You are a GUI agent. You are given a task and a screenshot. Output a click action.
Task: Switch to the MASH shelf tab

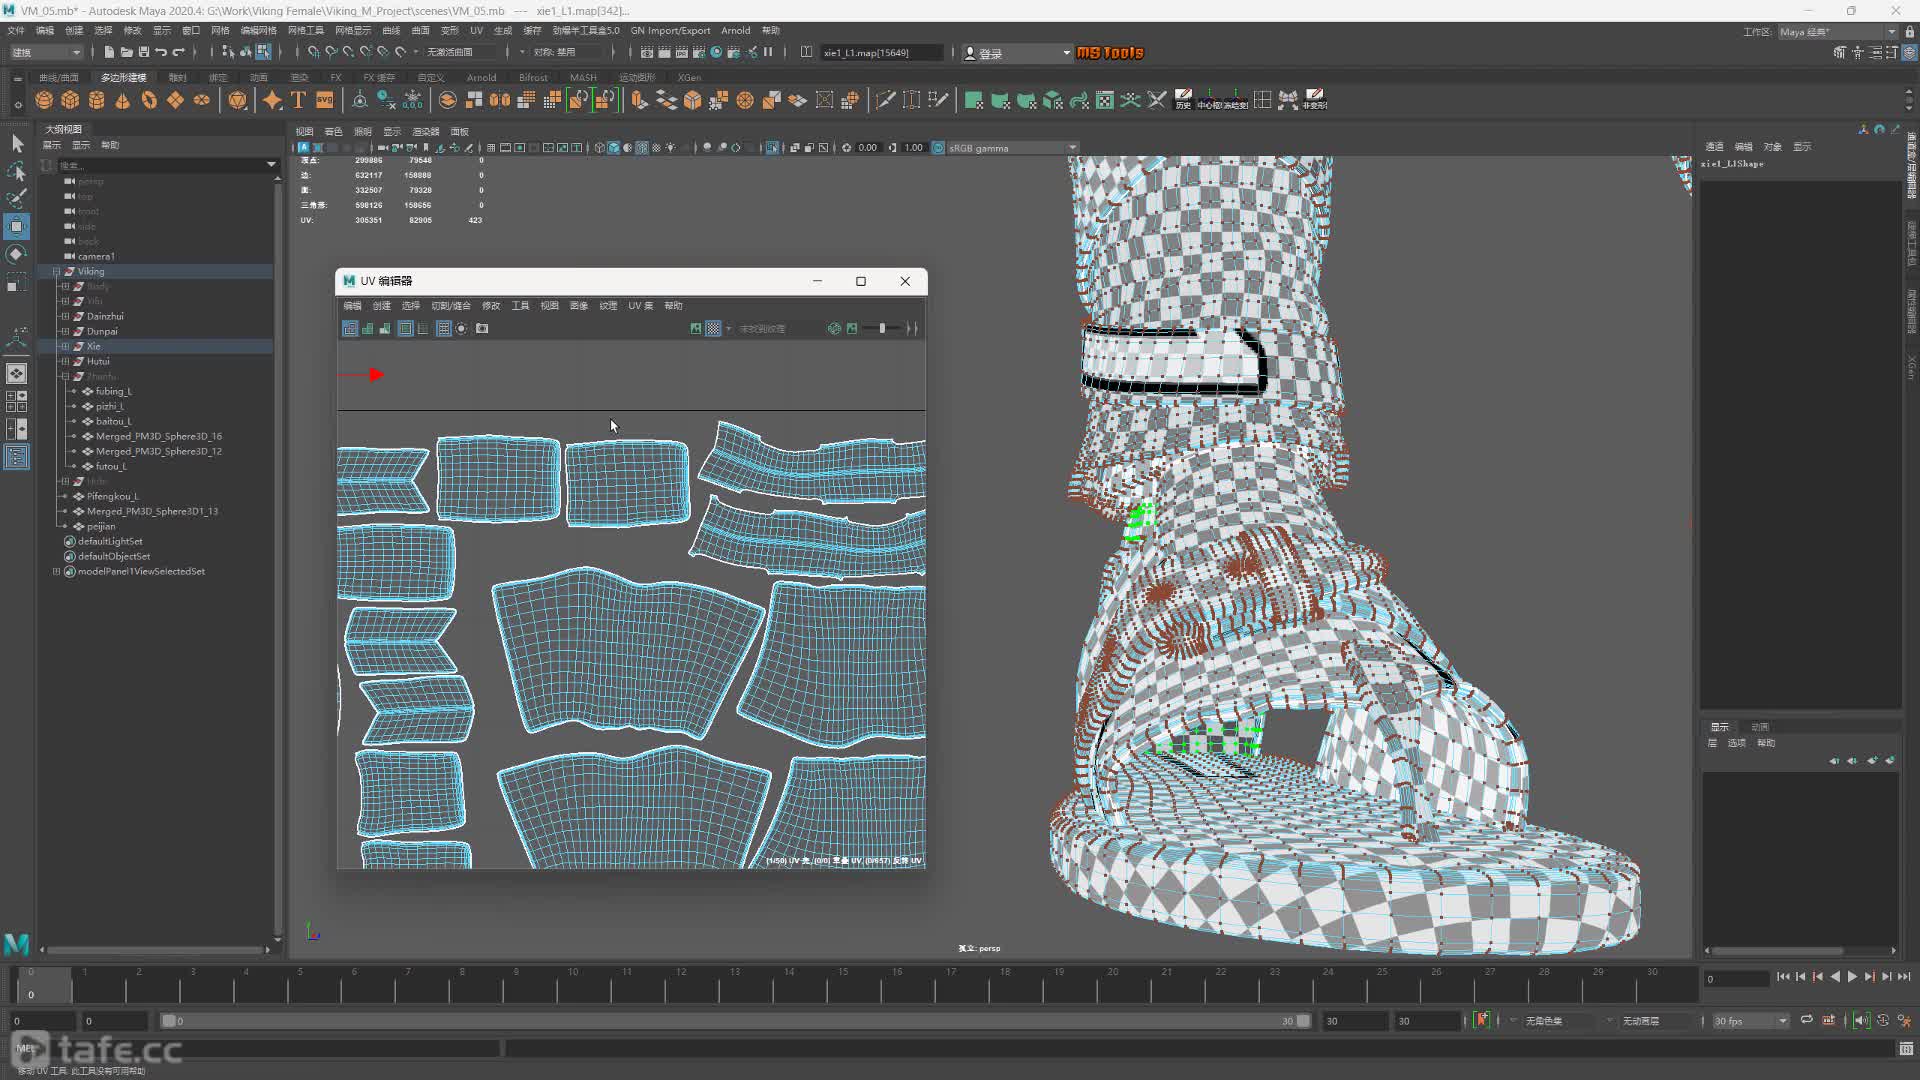583,77
